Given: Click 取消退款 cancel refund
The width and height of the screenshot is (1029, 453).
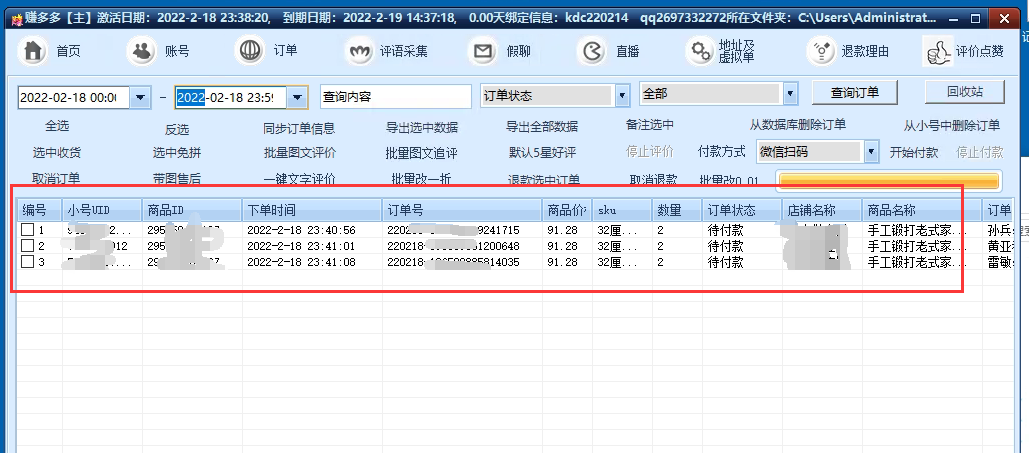Looking at the screenshot, I should pos(653,180).
